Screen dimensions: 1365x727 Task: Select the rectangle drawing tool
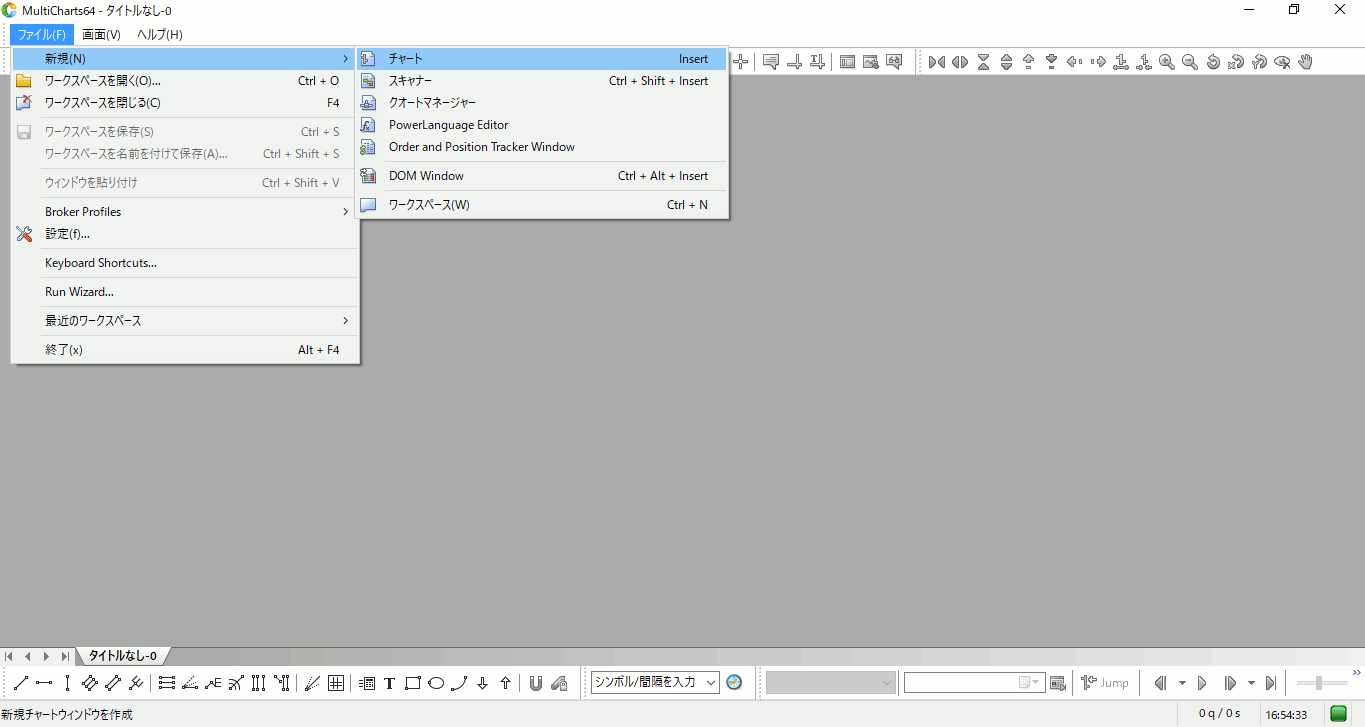[x=412, y=683]
